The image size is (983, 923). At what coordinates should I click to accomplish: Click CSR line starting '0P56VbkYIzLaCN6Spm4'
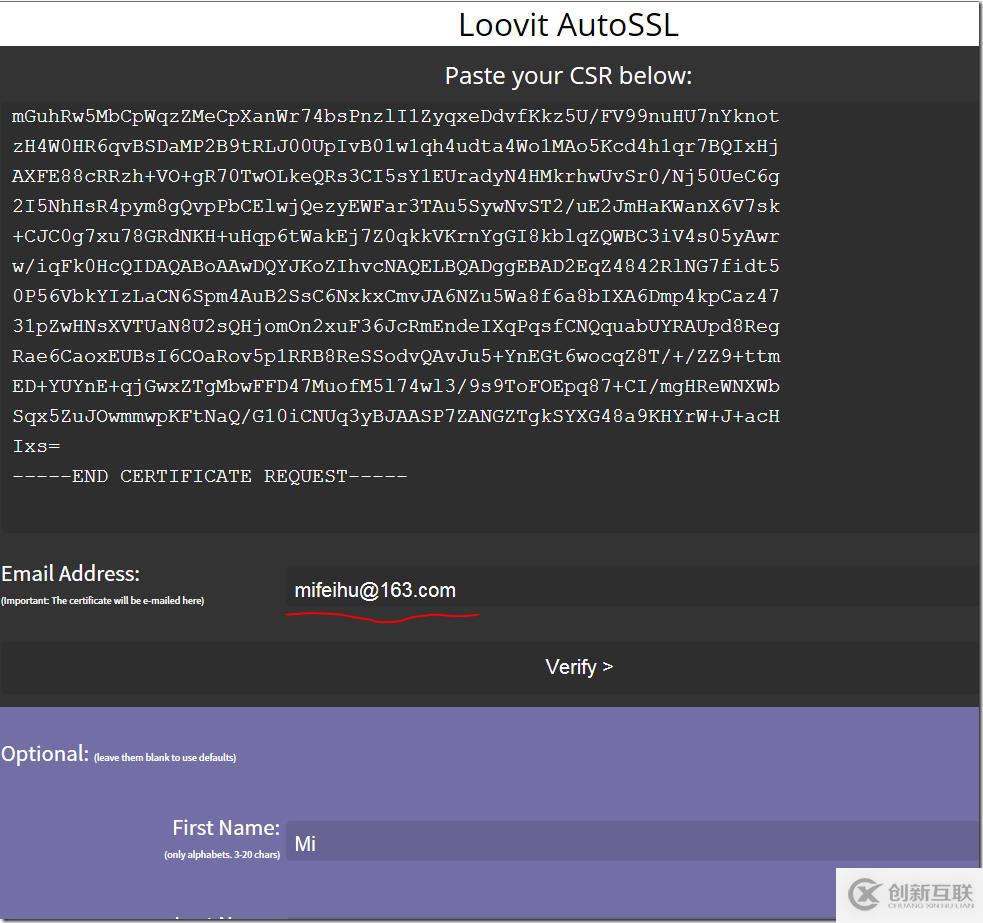[x=396, y=296]
